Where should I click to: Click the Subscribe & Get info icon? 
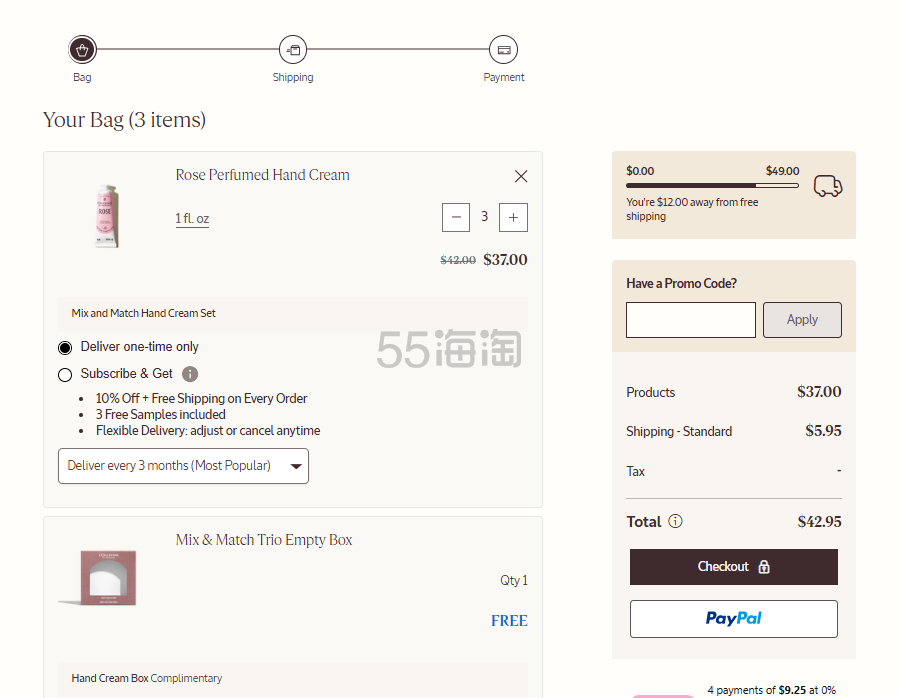[x=190, y=374]
